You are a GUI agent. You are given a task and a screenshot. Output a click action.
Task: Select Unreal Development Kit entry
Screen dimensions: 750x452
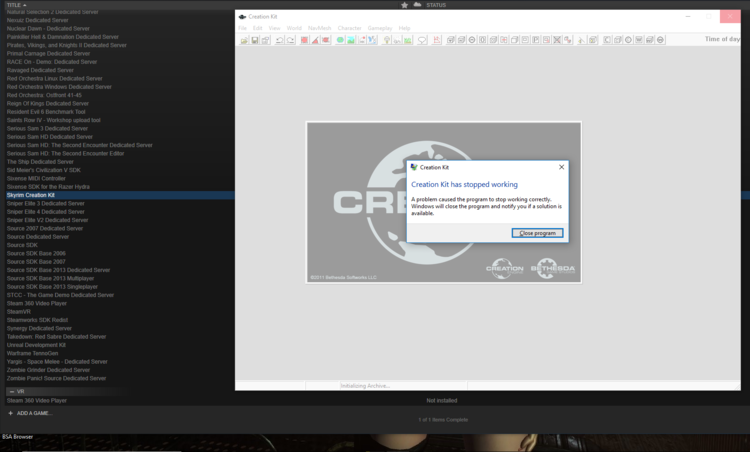(x=36, y=345)
